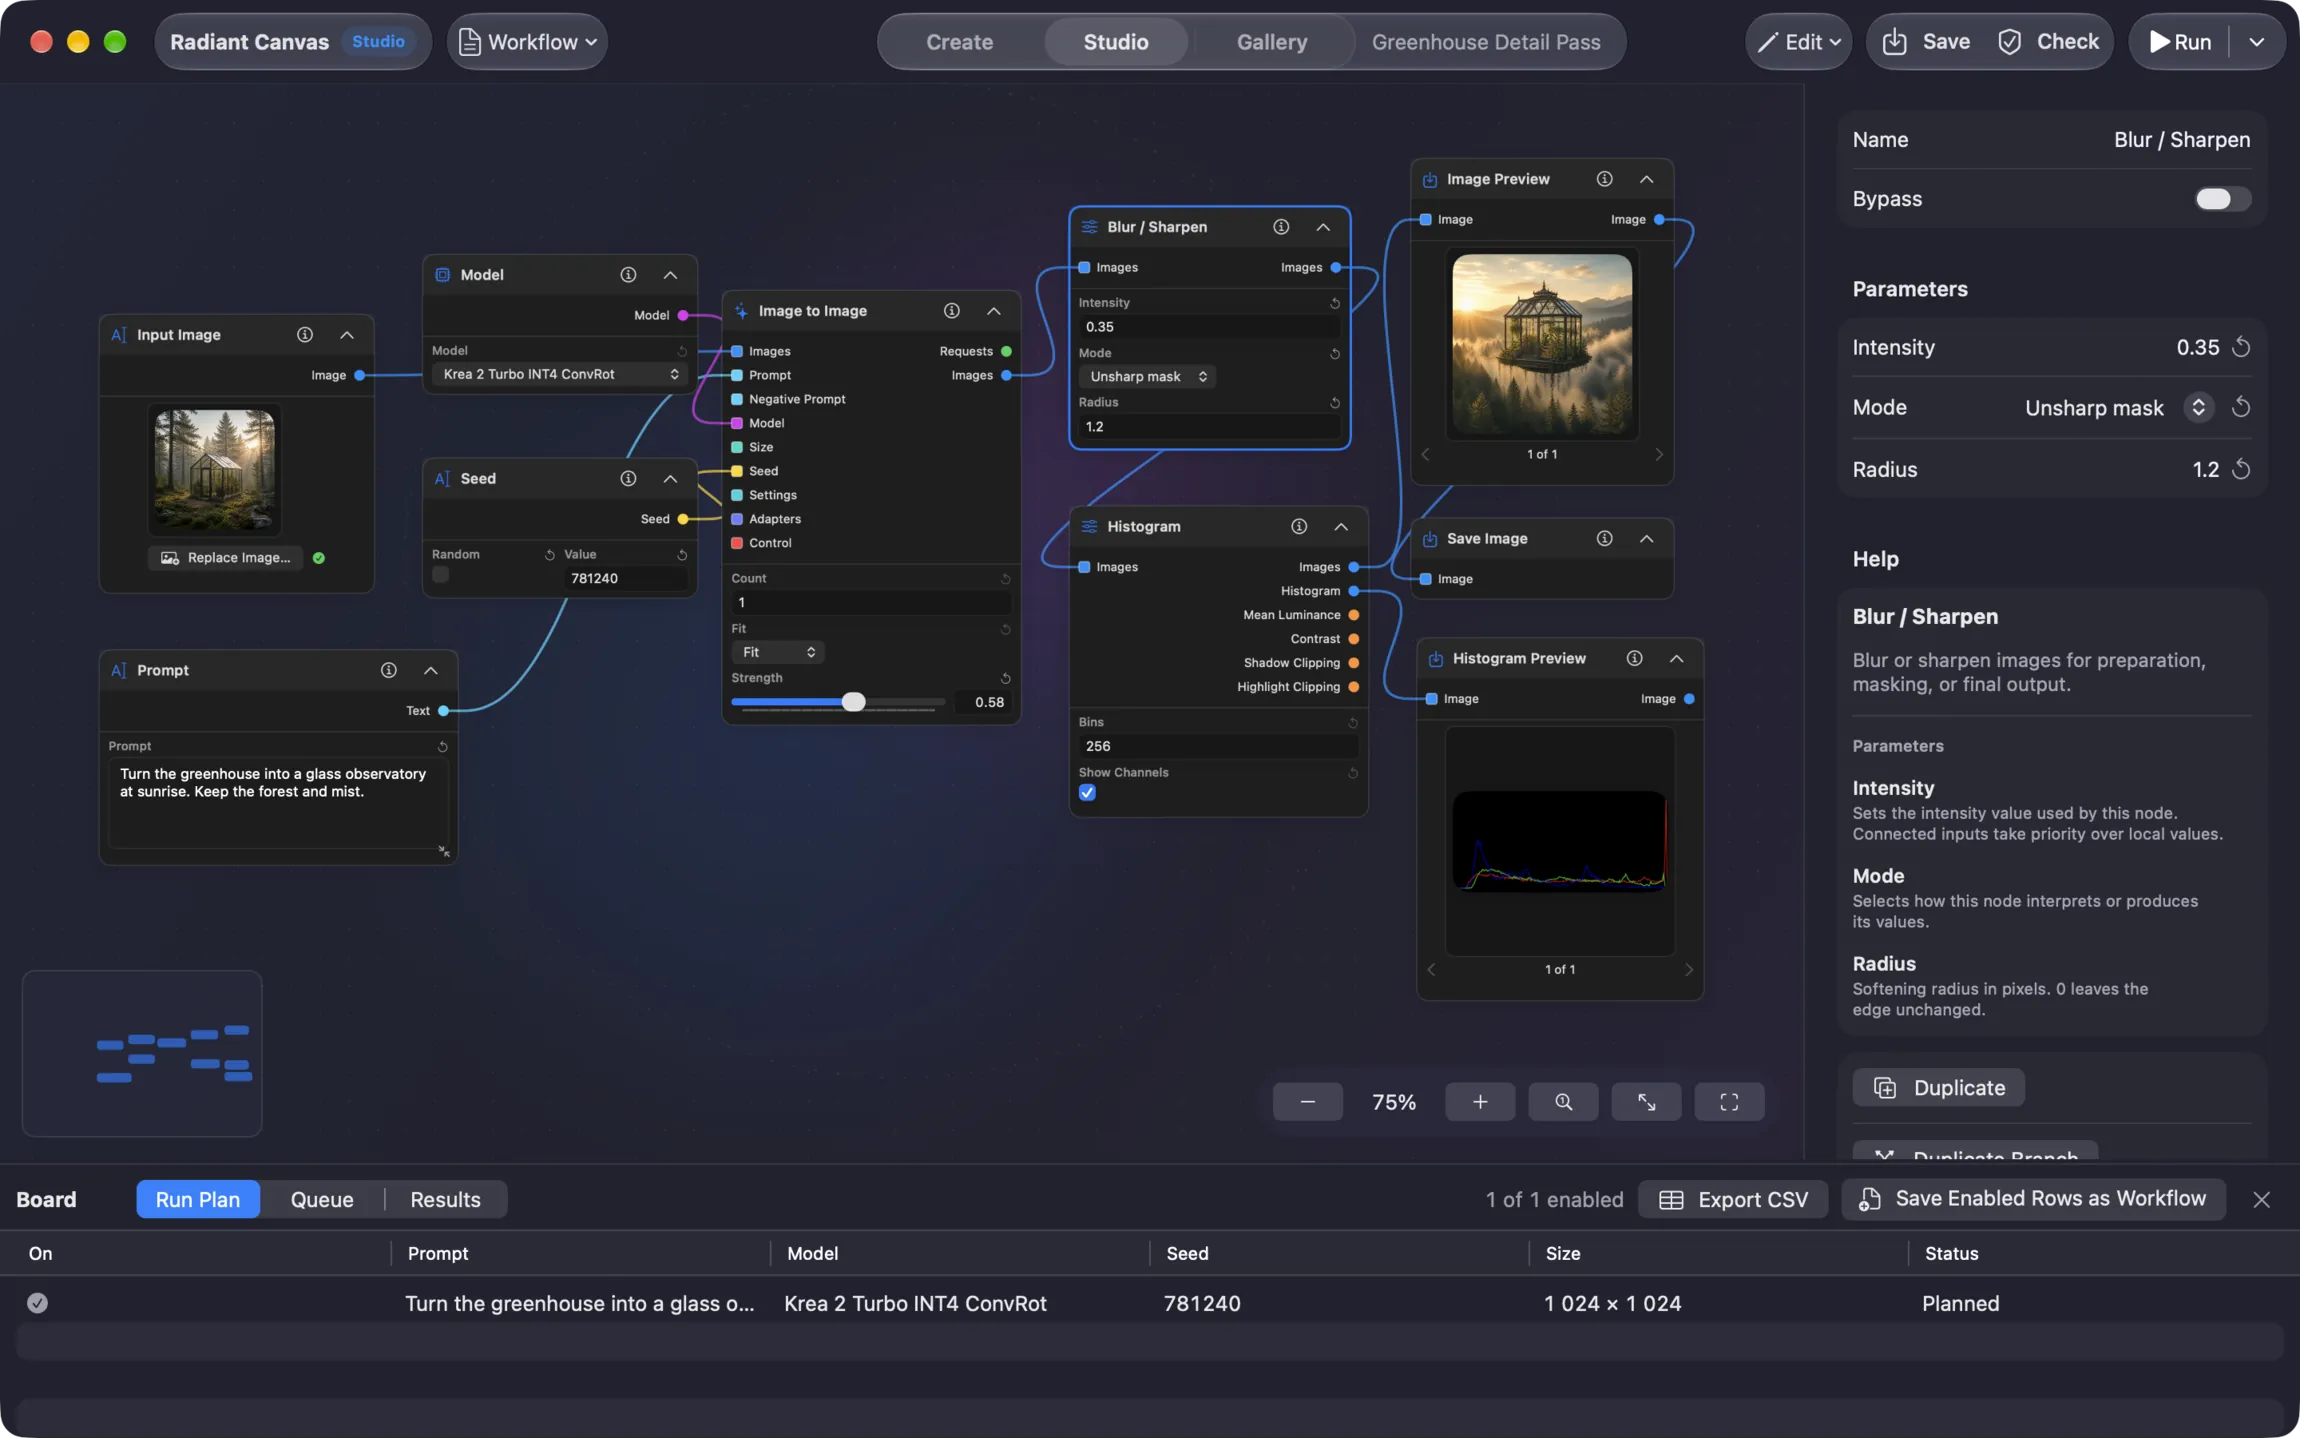Viewport: 2300px width, 1438px height.
Task: Click the Duplicate button
Action: [x=1938, y=1088]
